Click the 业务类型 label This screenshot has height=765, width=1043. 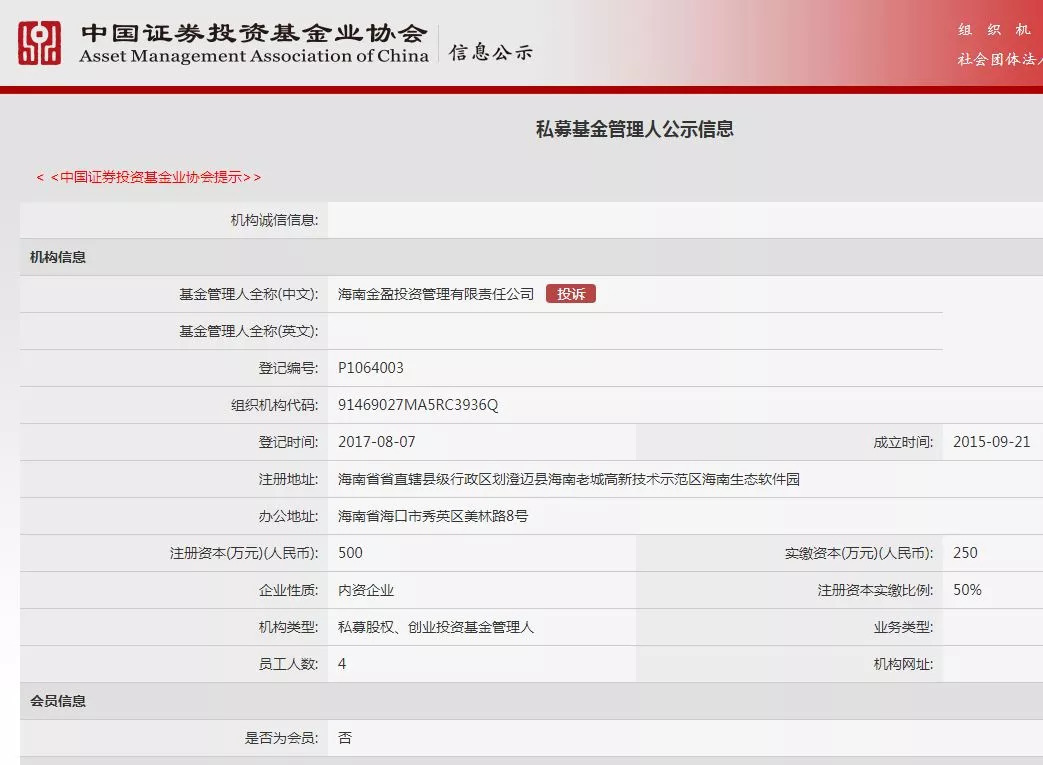903,627
